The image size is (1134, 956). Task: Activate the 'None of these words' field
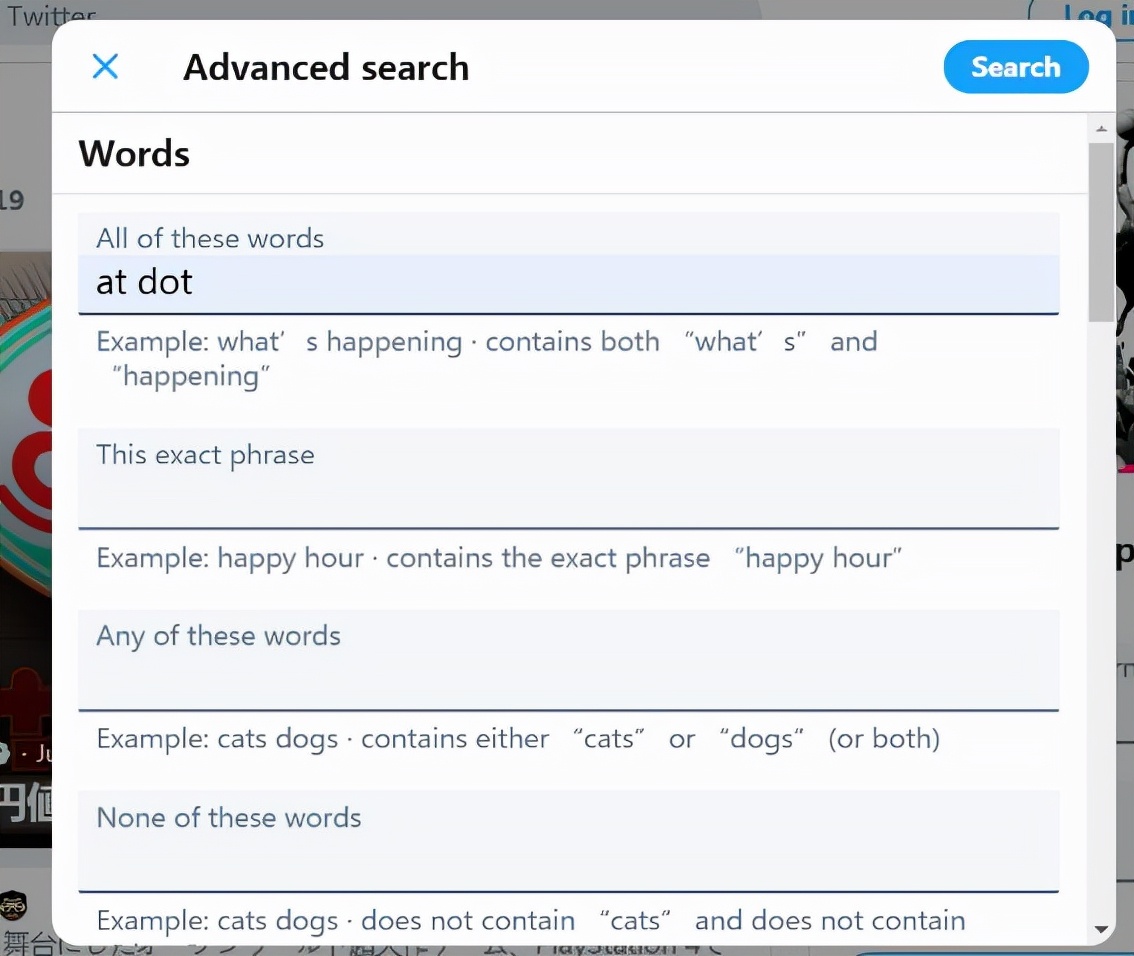pos(568,859)
